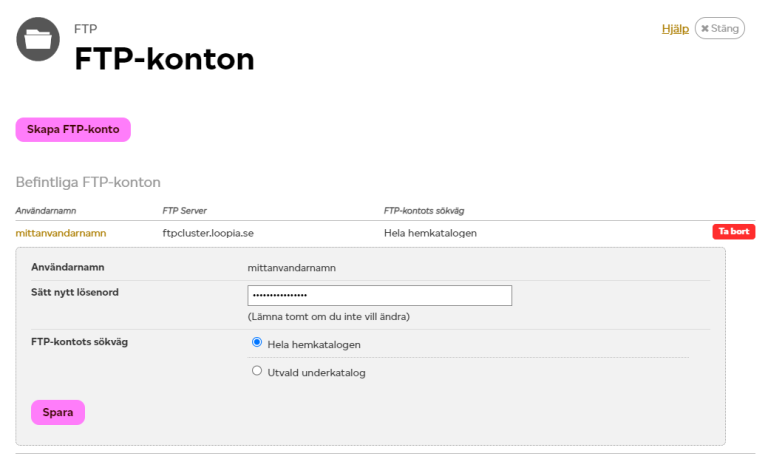
Task: Click the X icon in Stäng button
Action: pos(705,29)
